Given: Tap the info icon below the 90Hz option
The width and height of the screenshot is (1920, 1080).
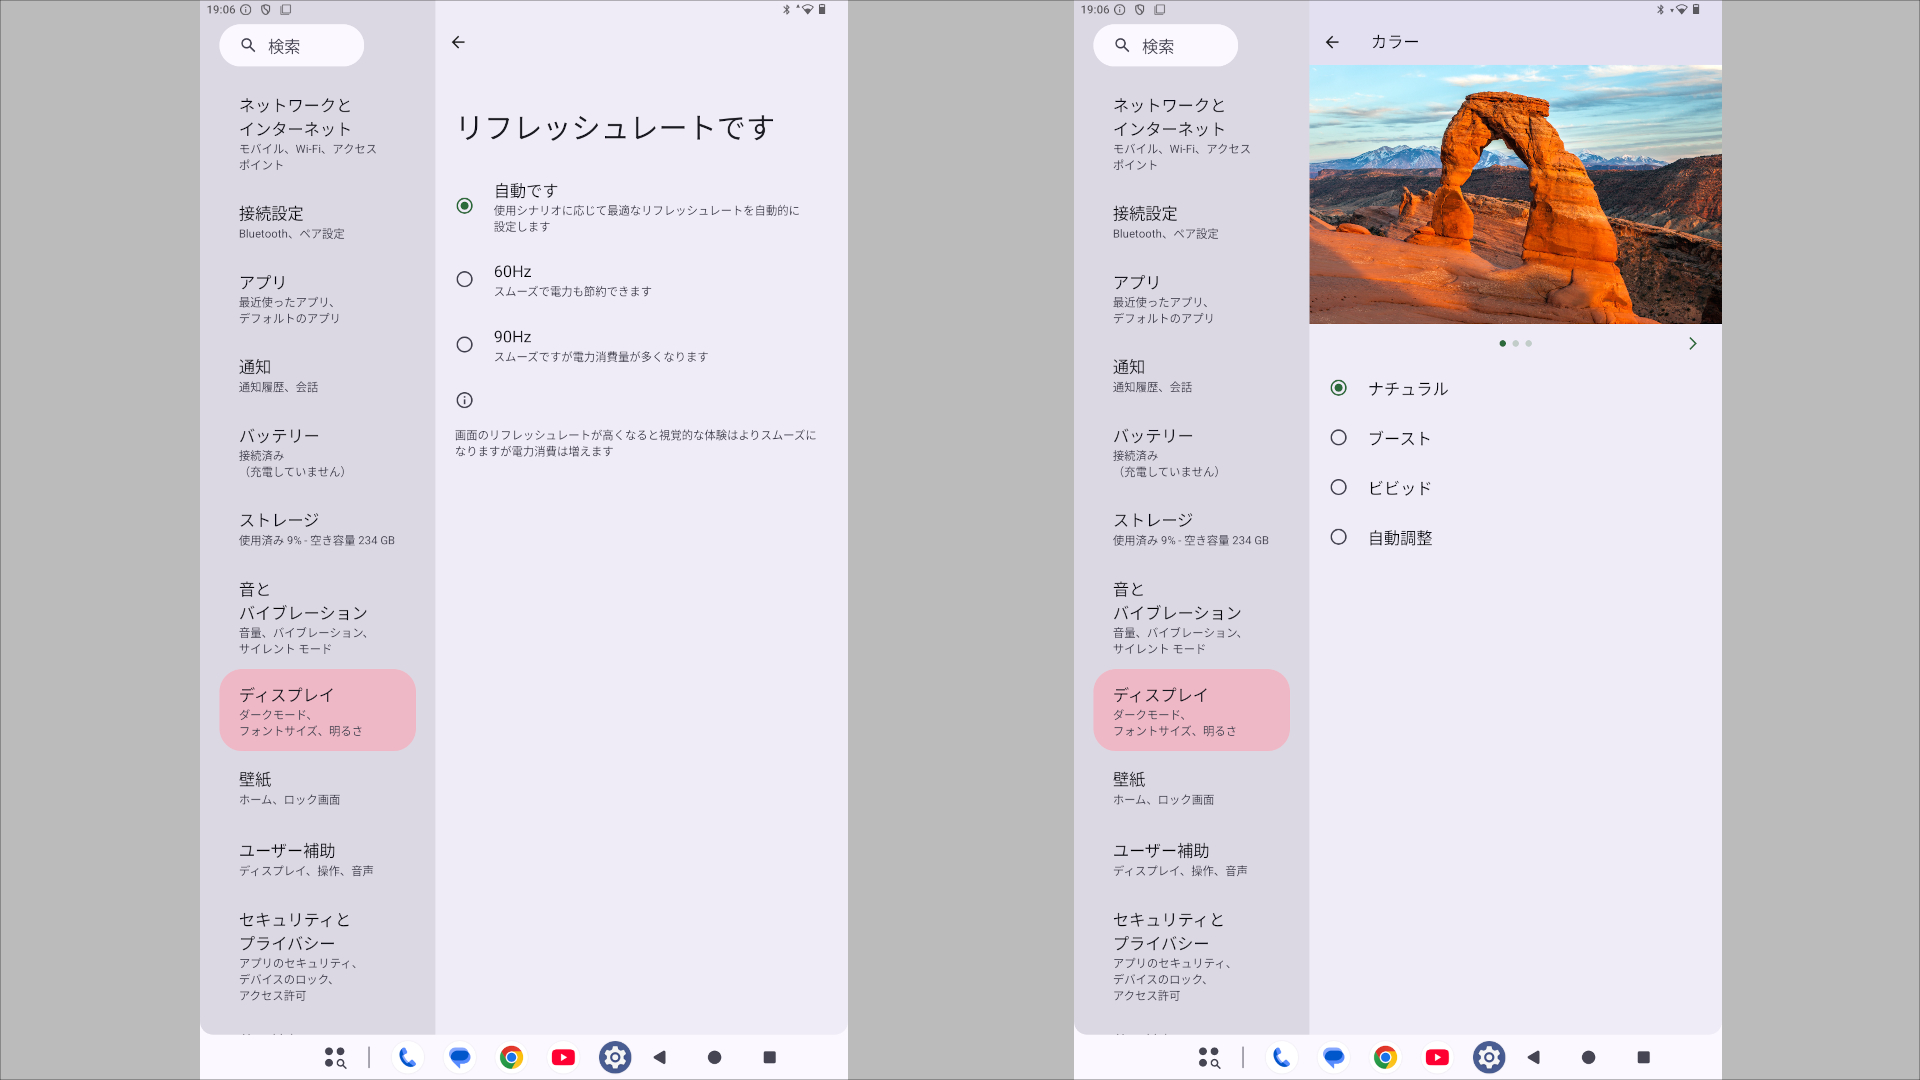Looking at the screenshot, I should [x=464, y=400].
